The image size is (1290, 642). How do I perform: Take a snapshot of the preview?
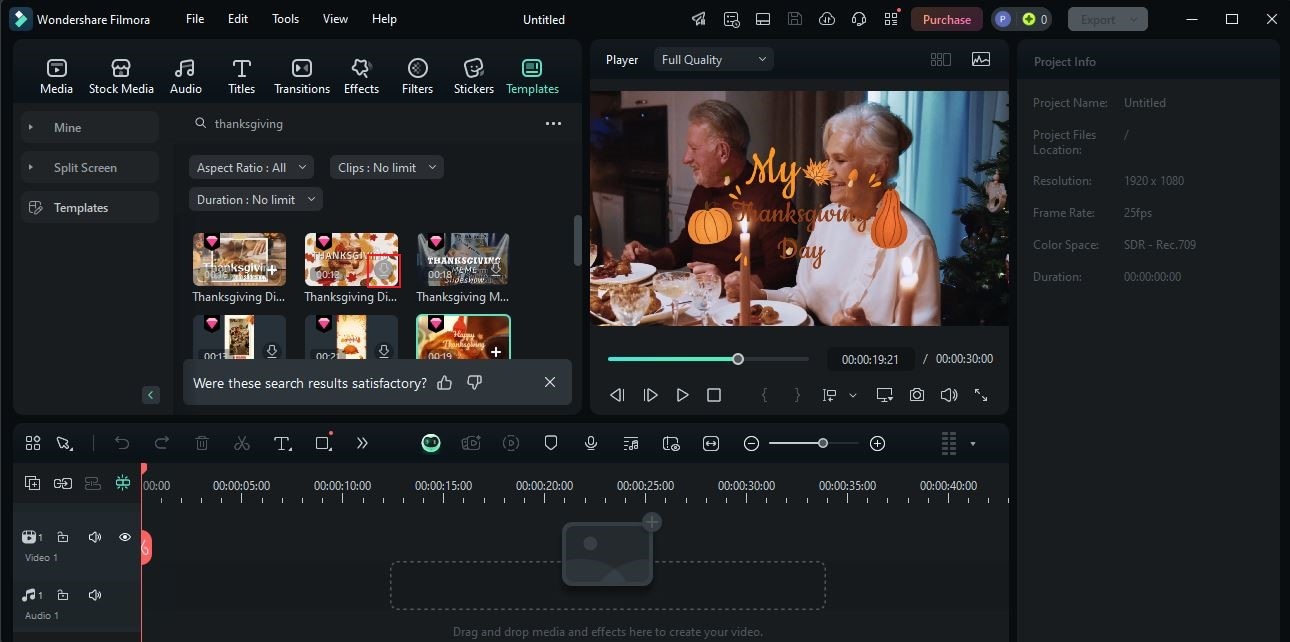917,395
